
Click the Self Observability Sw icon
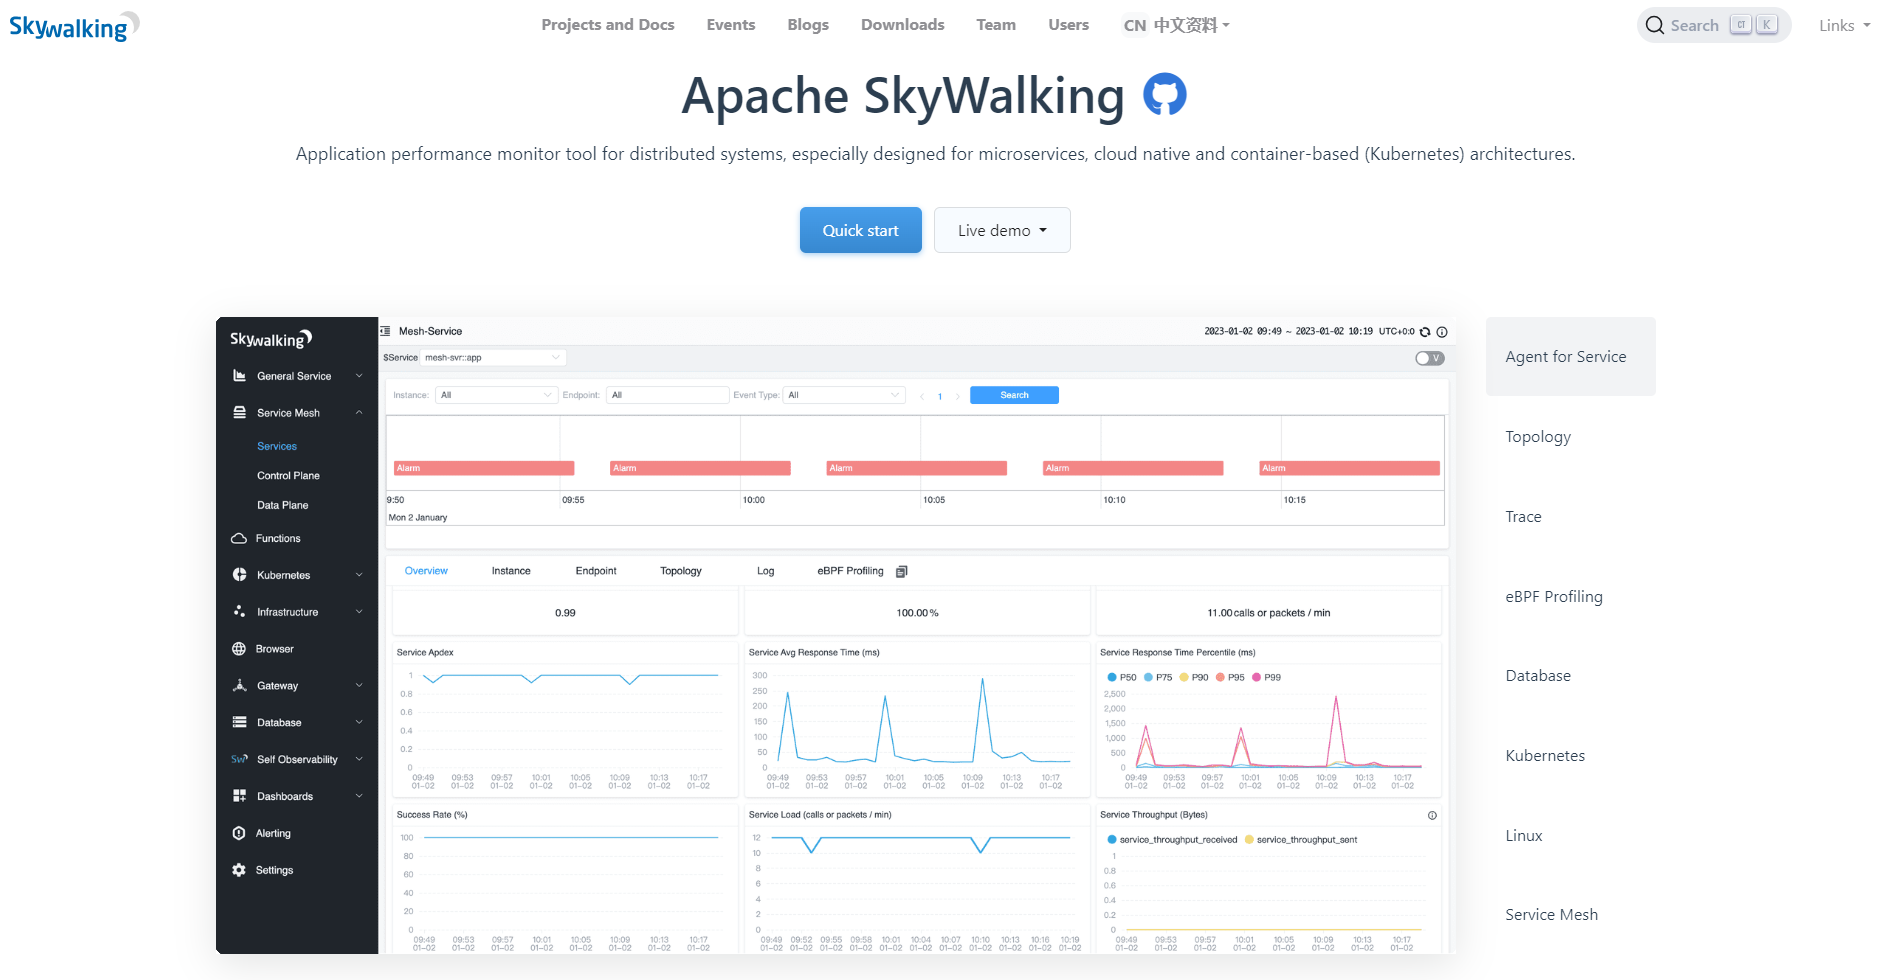239,759
